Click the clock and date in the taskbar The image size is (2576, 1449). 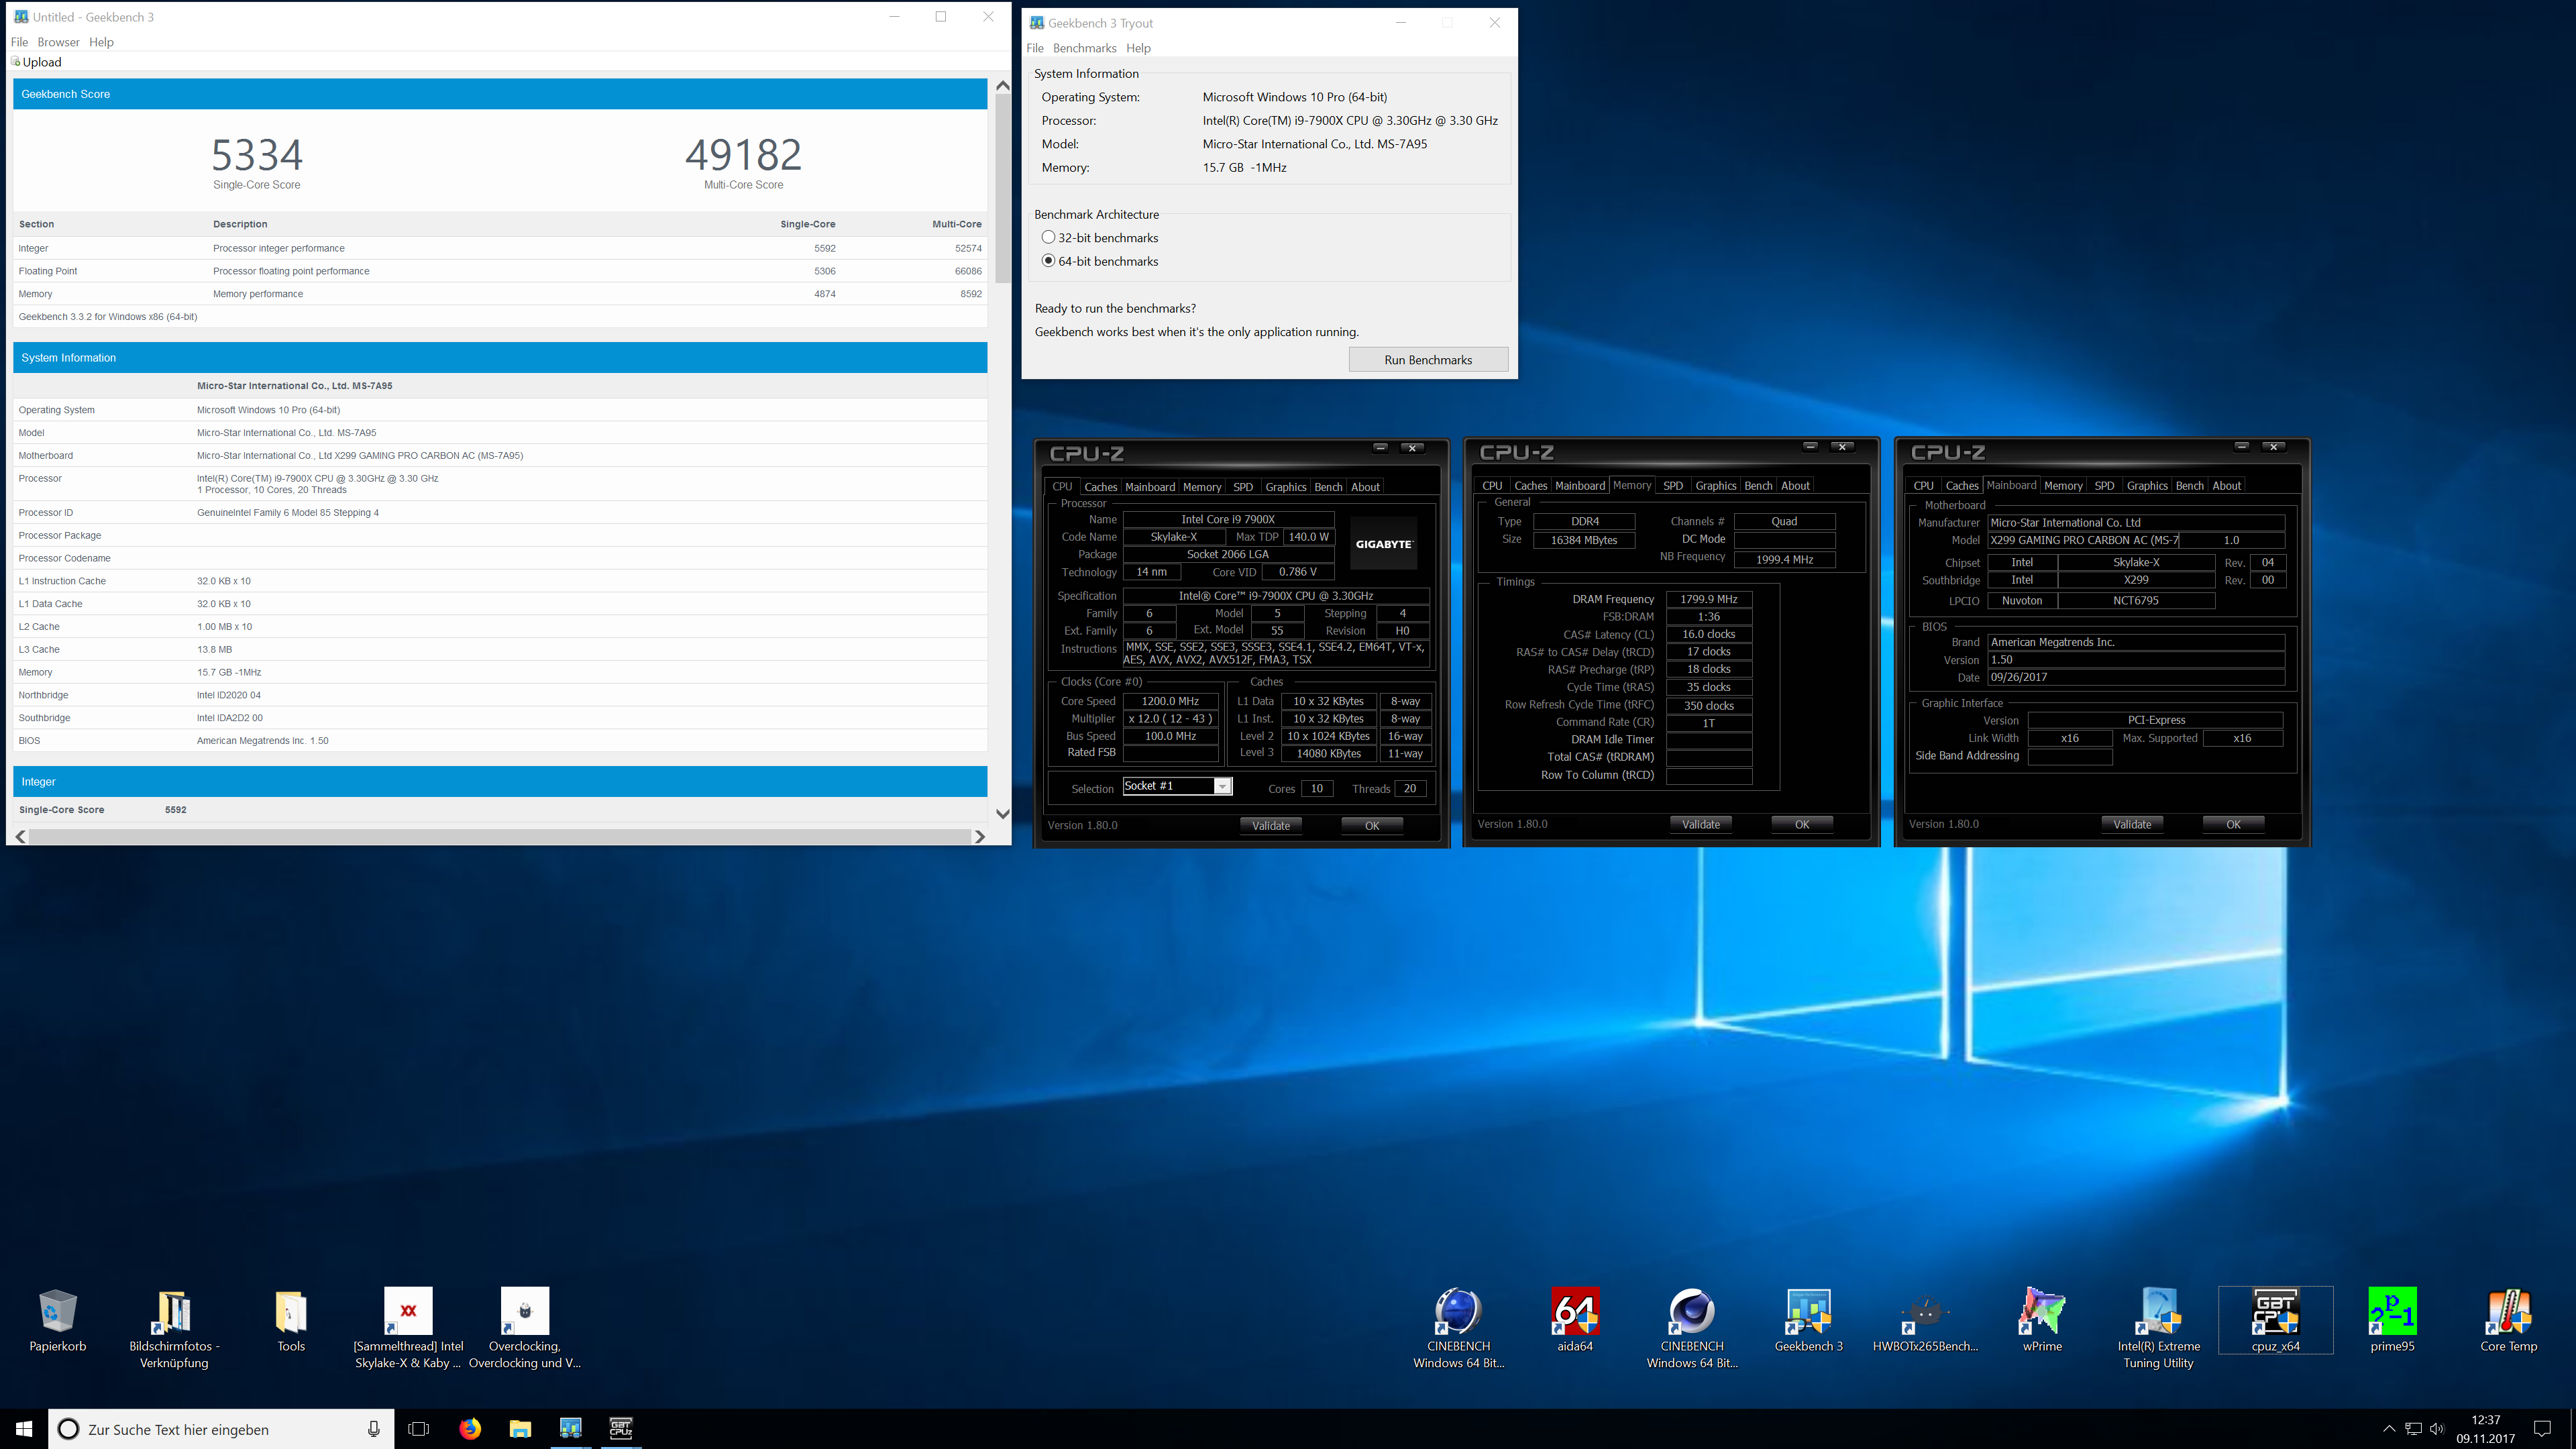2485,1429
